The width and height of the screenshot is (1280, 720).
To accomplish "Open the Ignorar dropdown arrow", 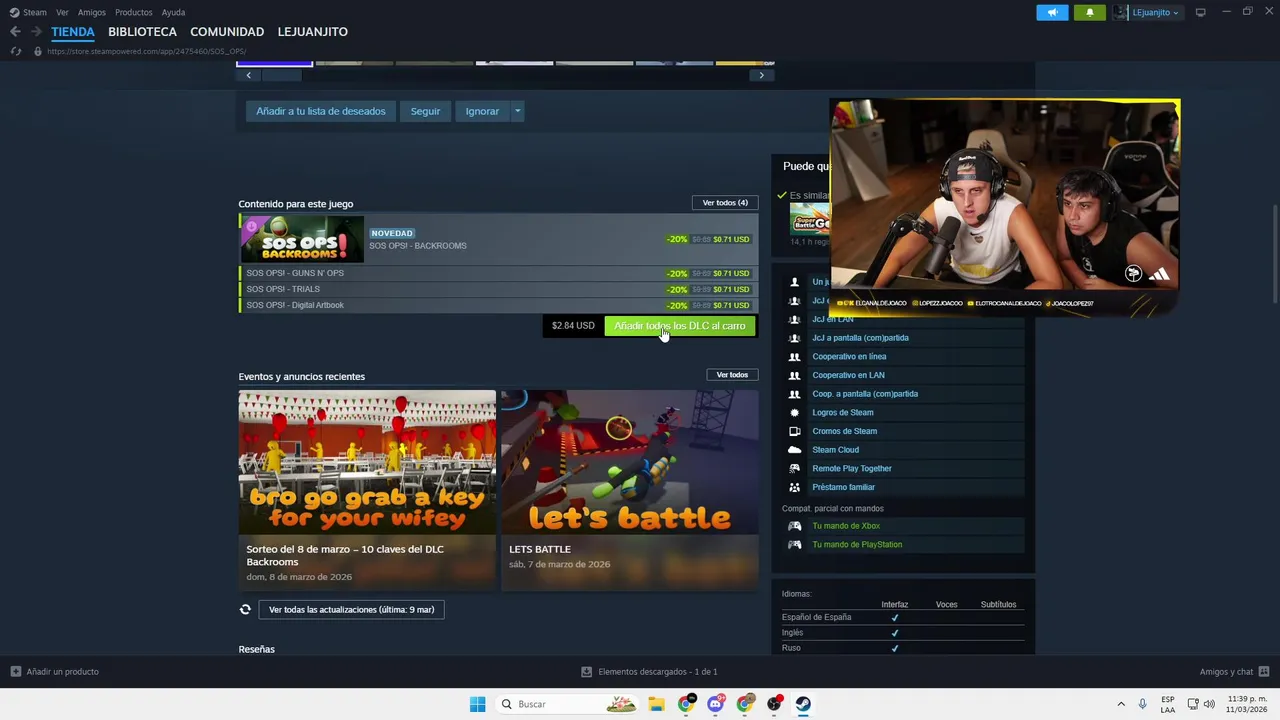I will 517,111.
